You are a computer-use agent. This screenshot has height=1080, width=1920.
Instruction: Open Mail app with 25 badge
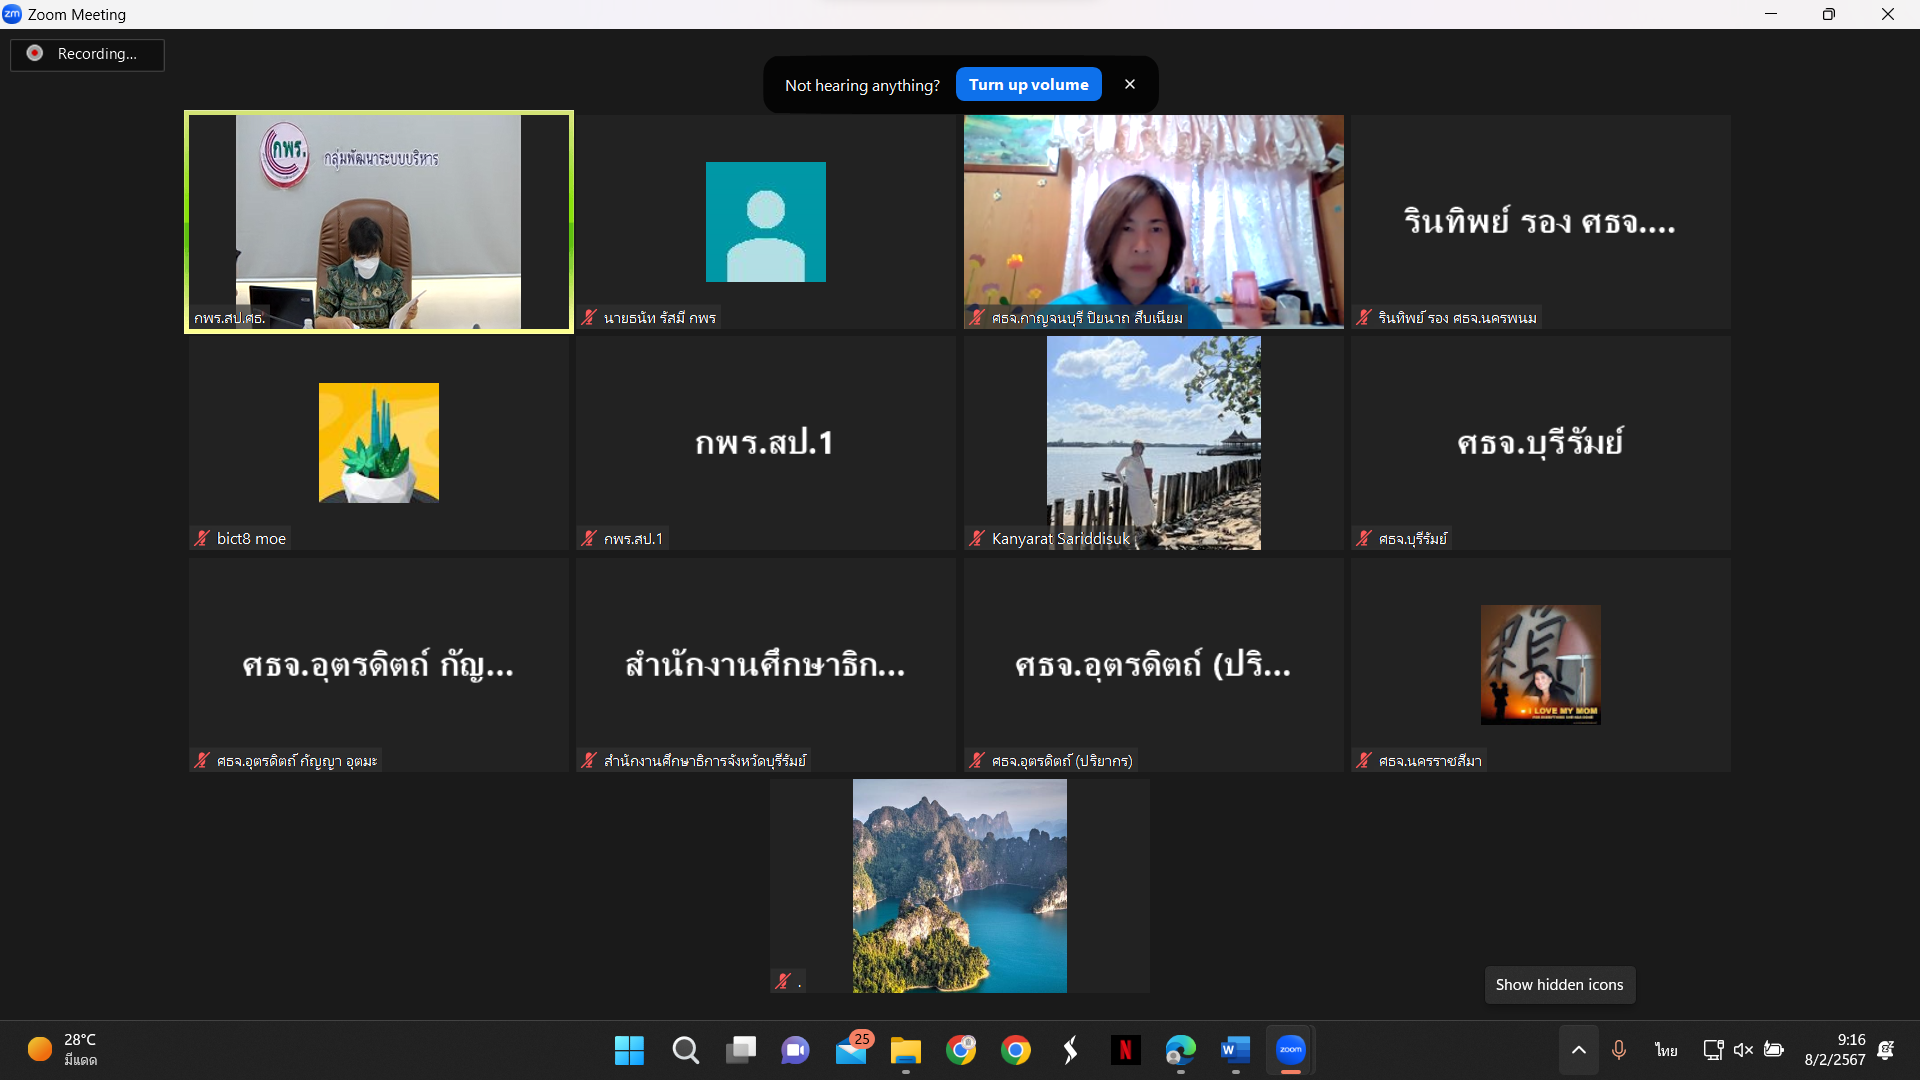point(852,1050)
